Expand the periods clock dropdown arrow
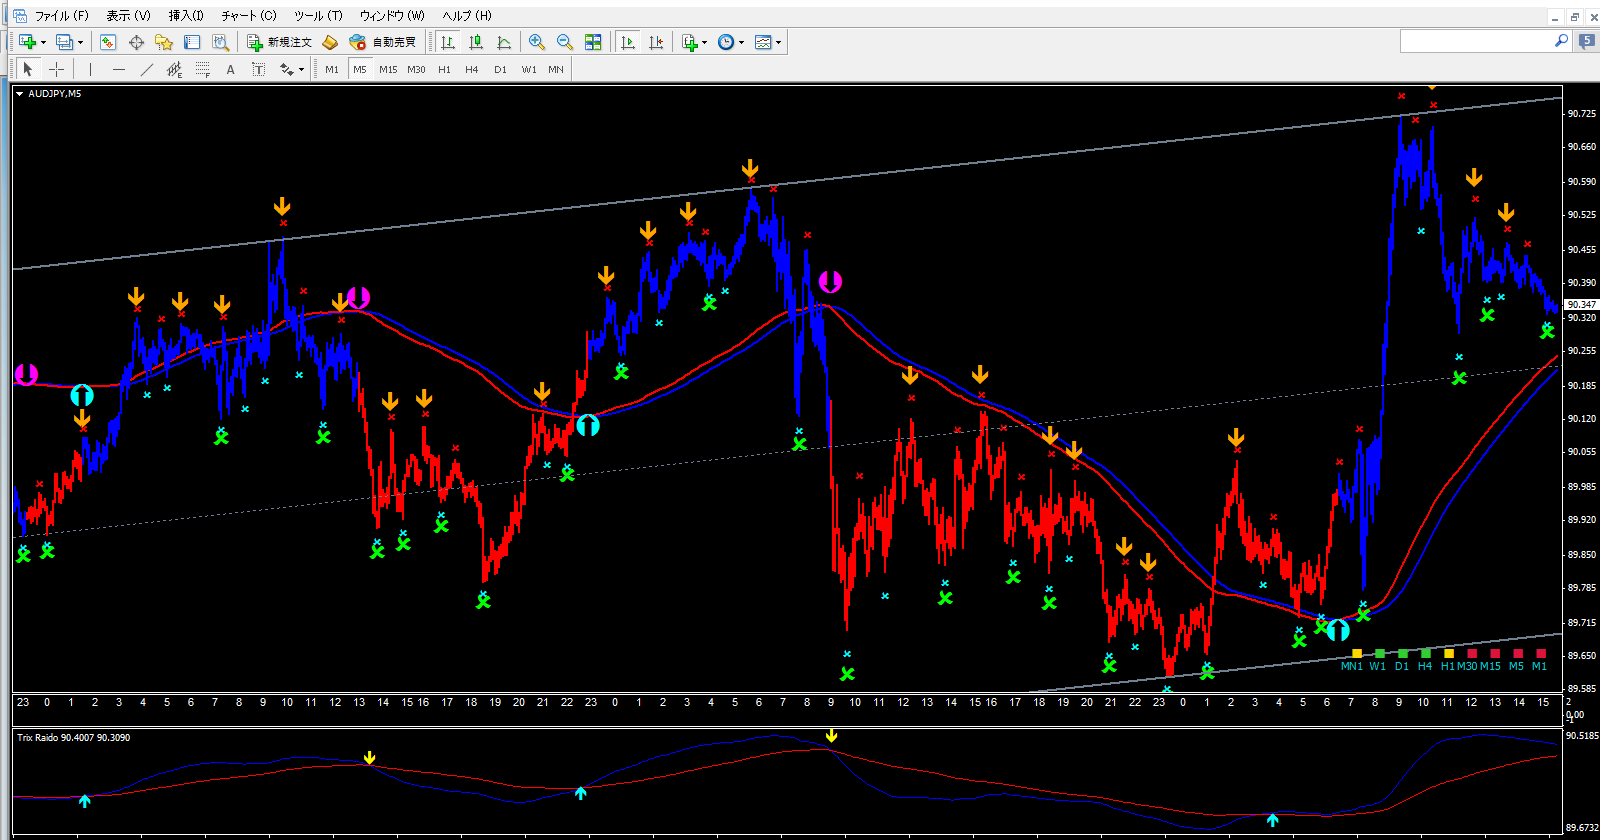The image size is (1600, 840). pos(741,42)
